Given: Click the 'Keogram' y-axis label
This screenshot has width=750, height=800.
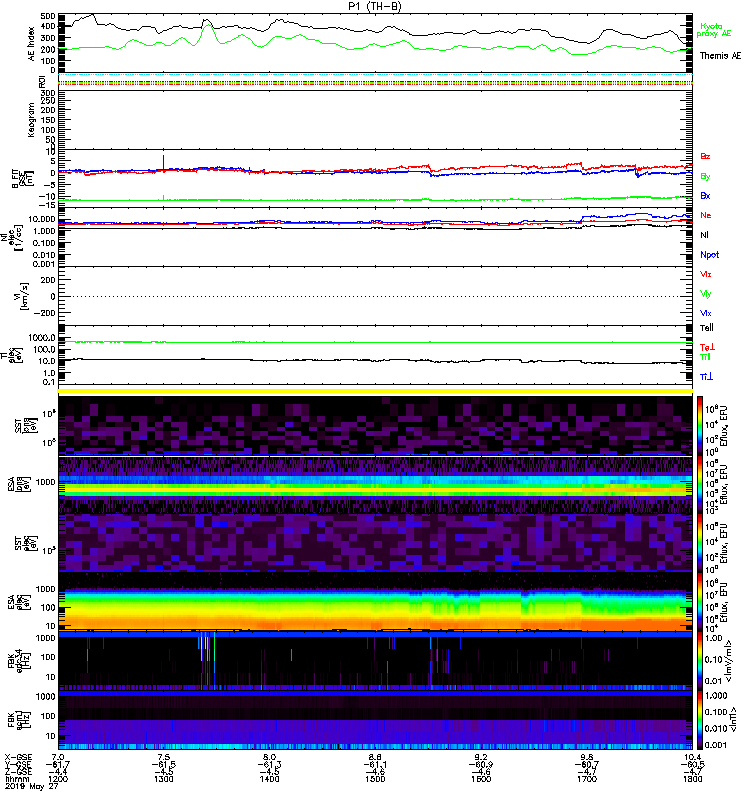Looking at the screenshot, I should coord(32,120).
